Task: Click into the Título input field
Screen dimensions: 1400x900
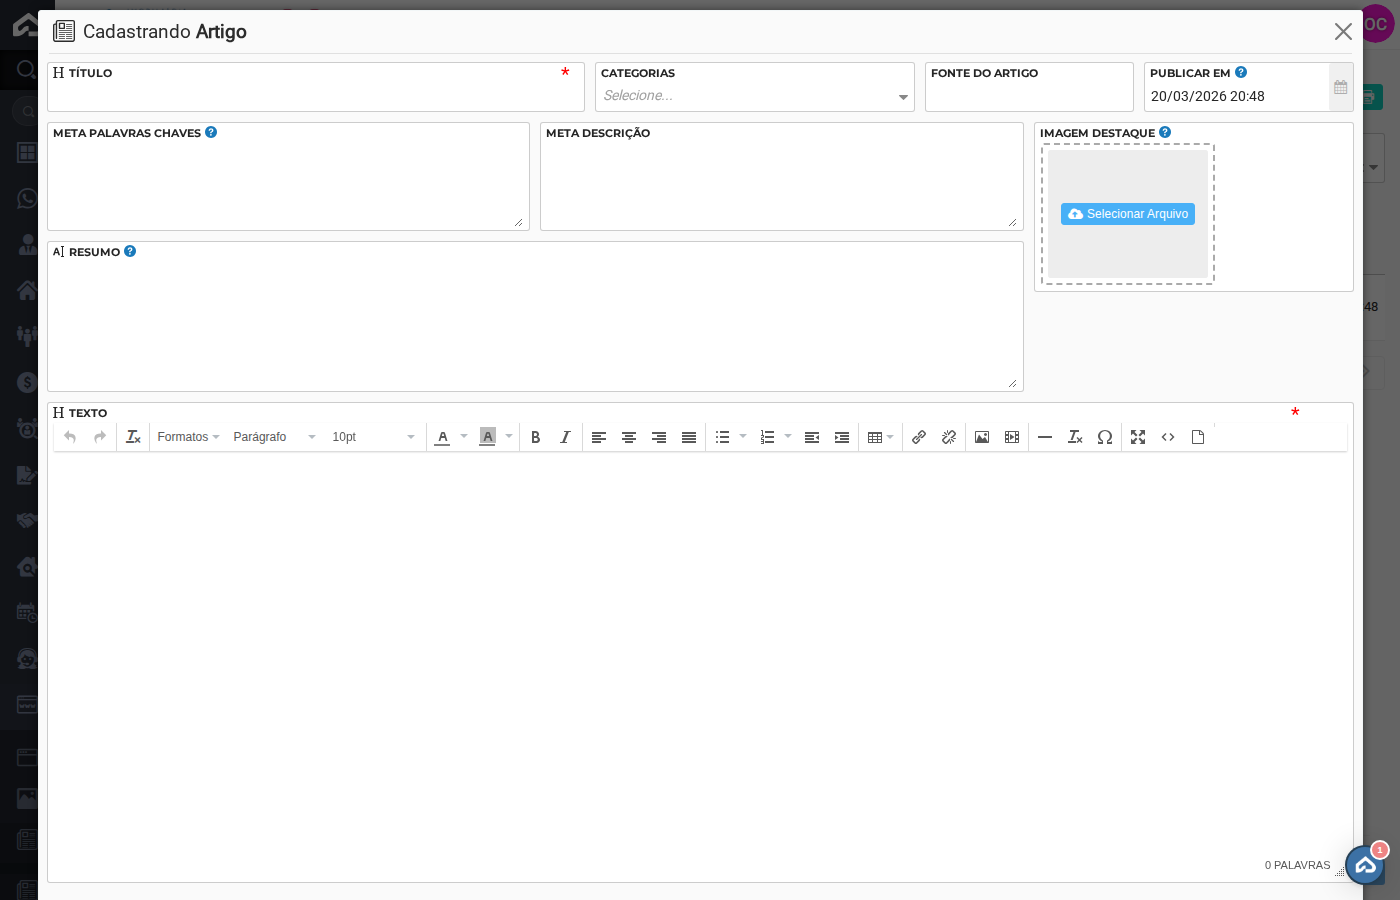Action: (315, 96)
